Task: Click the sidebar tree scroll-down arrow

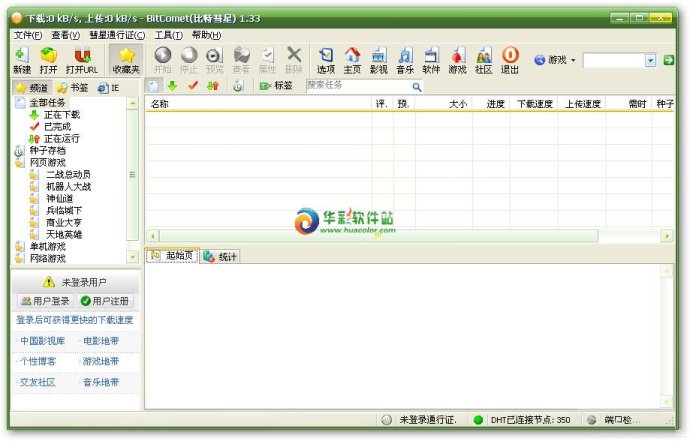Action: (x=132, y=257)
